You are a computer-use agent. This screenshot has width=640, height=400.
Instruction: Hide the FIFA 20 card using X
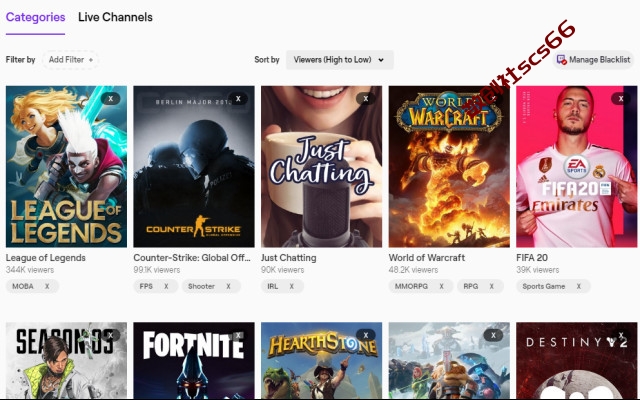(621, 98)
